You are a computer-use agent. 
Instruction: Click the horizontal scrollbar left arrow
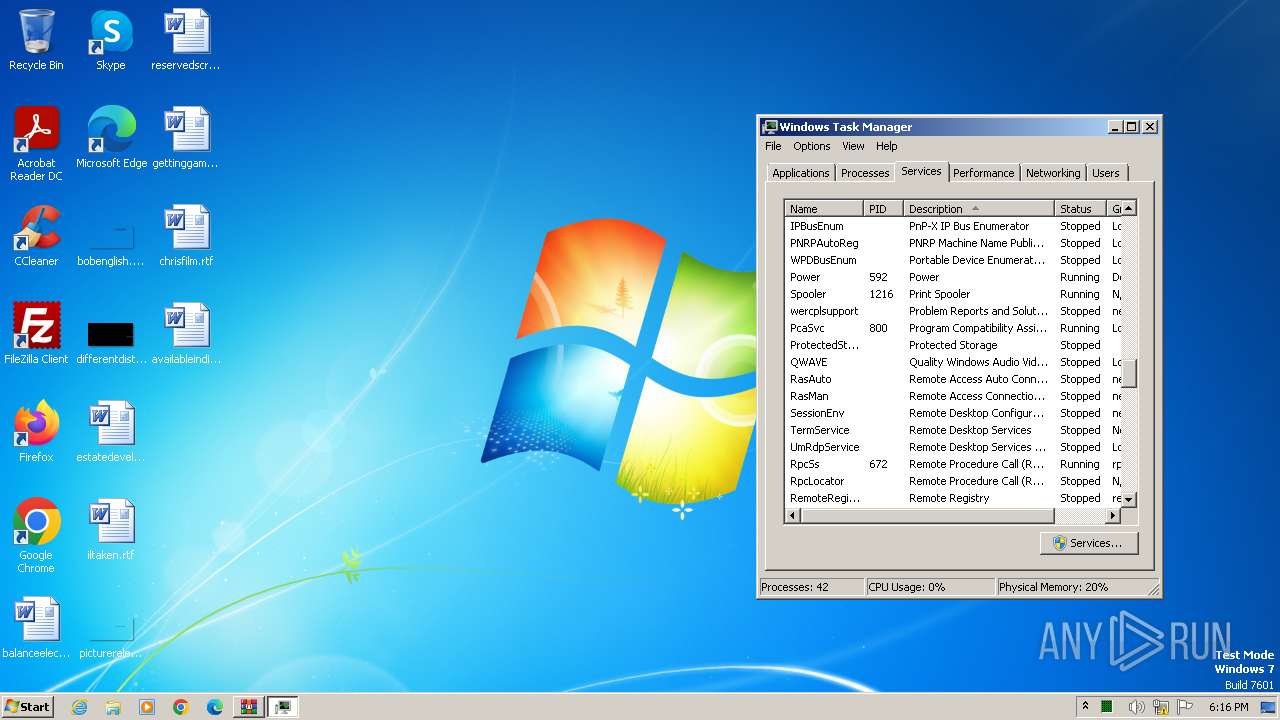click(x=793, y=516)
